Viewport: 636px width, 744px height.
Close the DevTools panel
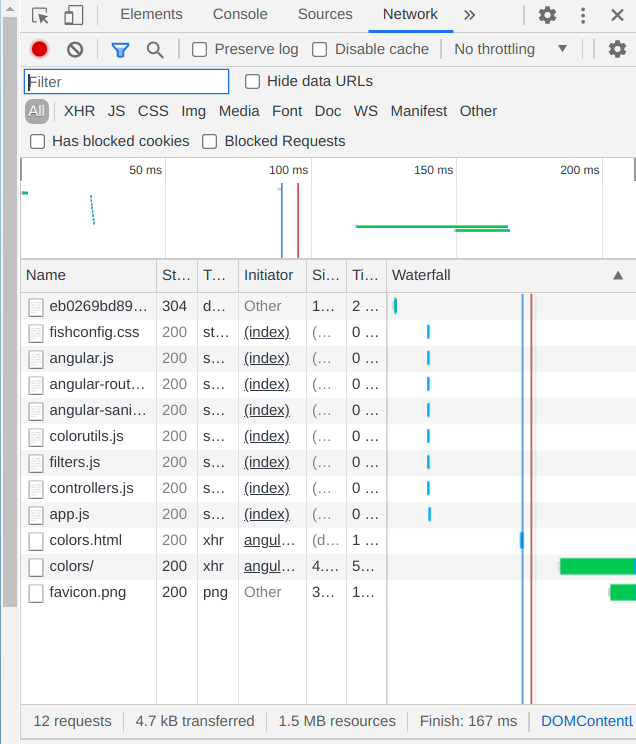617,15
